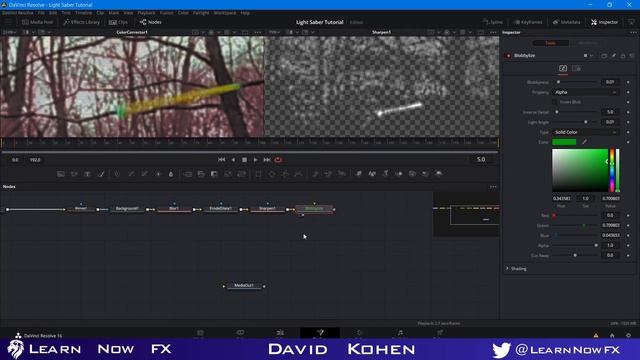
Task: Add a Text+ tool from toolbar
Action: pyautogui.click(x=87, y=174)
